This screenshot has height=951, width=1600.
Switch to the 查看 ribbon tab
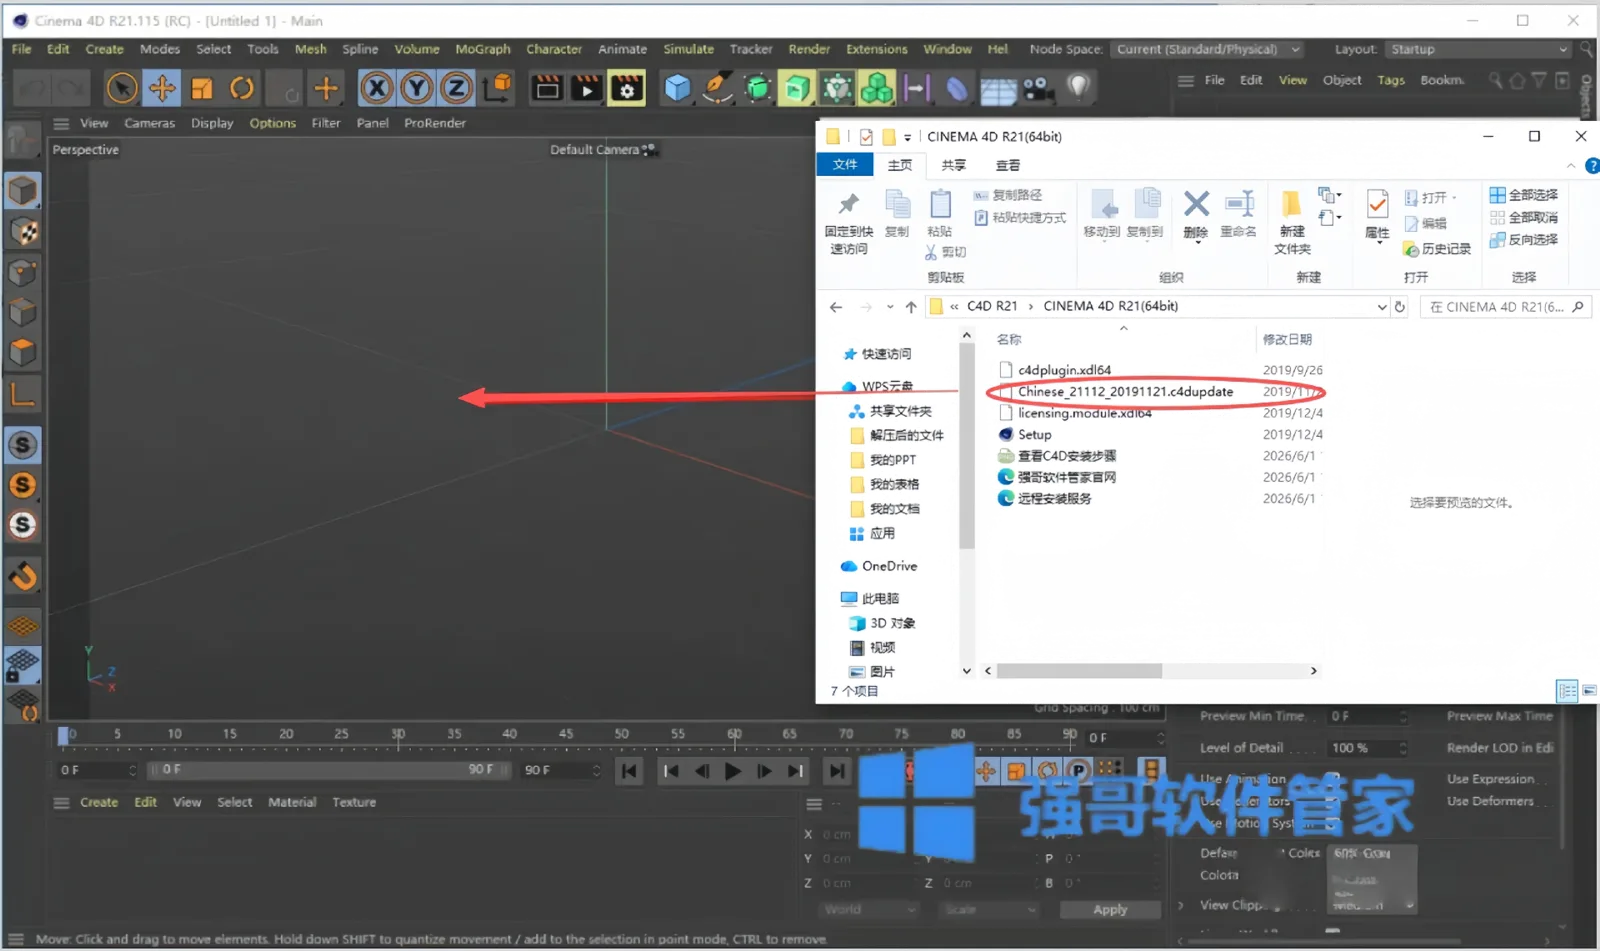point(1008,165)
